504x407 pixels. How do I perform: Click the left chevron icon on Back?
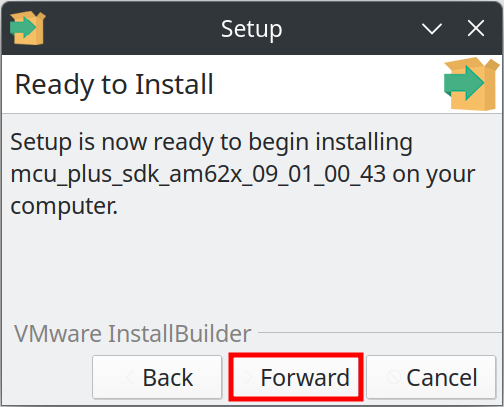(x=130, y=378)
